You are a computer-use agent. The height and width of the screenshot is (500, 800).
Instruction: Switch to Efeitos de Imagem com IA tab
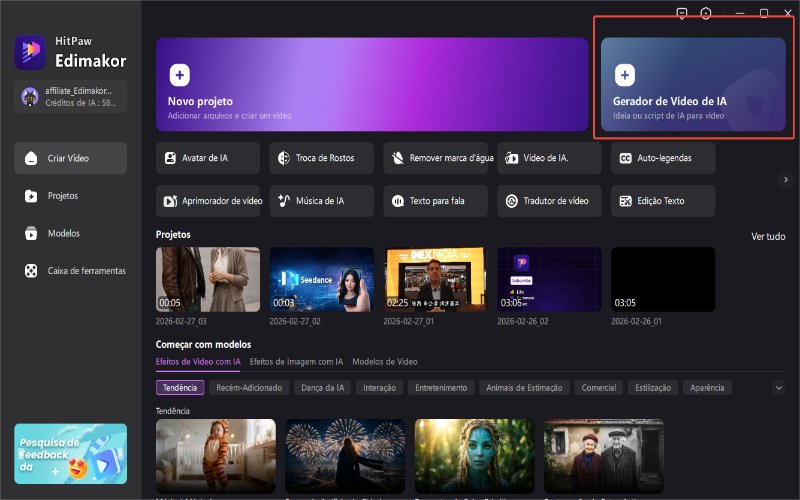click(x=296, y=362)
